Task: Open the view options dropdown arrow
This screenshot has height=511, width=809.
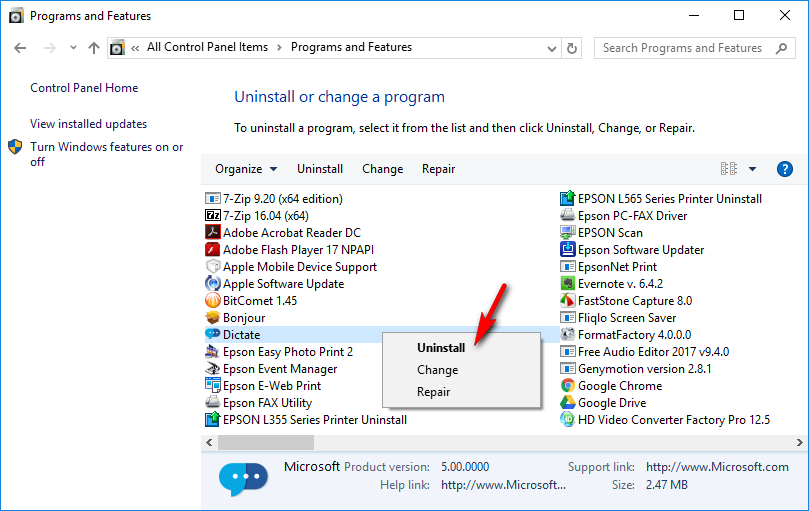Action: [x=752, y=169]
